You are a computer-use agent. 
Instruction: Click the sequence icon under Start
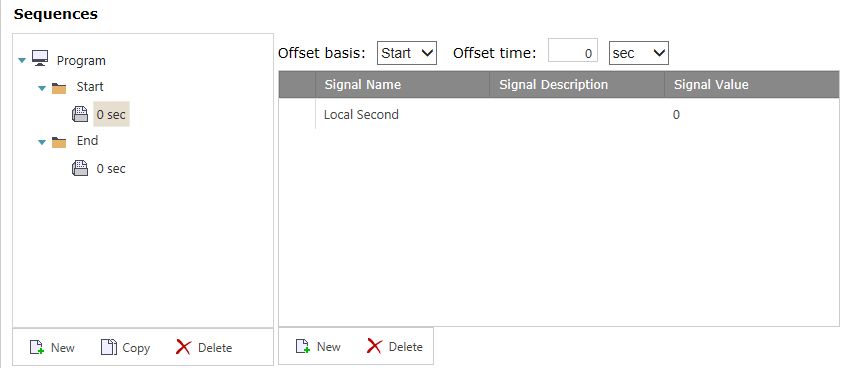point(80,114)
